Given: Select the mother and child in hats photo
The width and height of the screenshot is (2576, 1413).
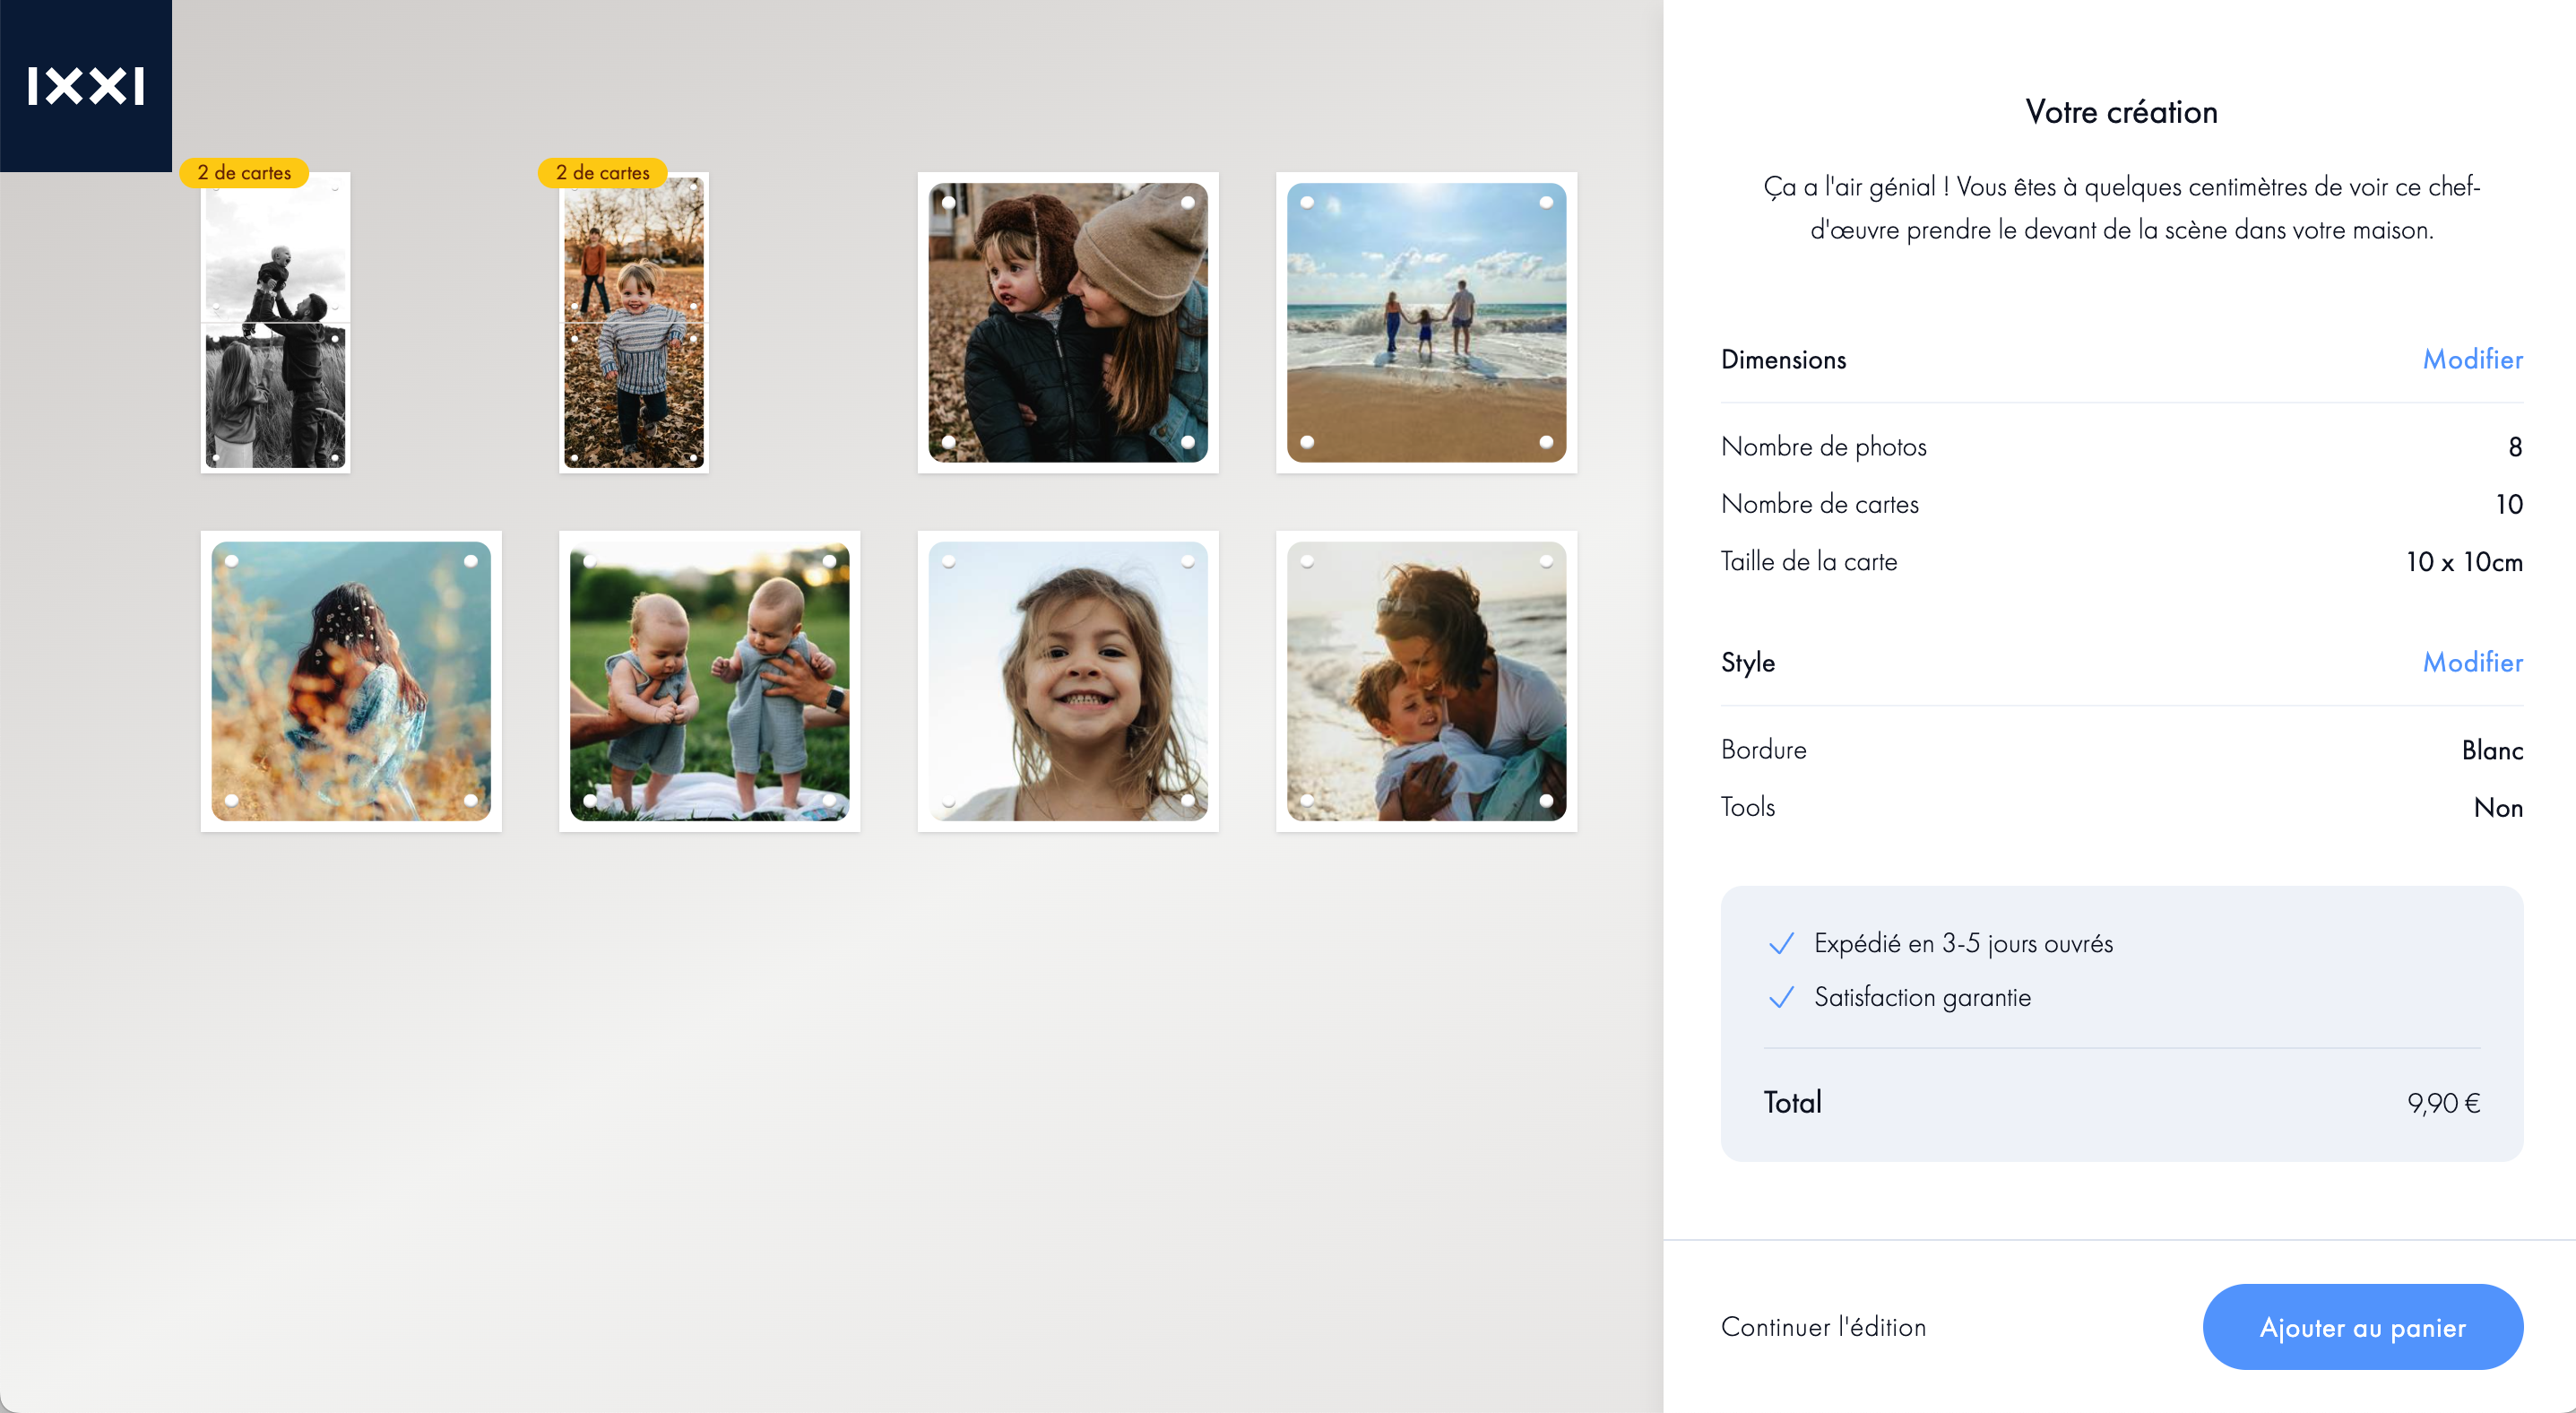Looking at the screenshot, I should [1068, 322].
